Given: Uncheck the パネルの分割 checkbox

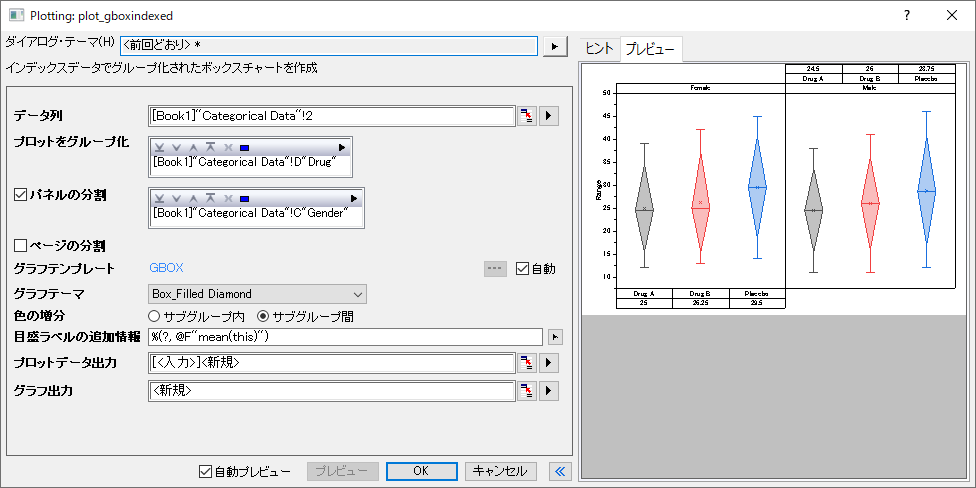Looking at the screenshot, I should tap(21, 194).
